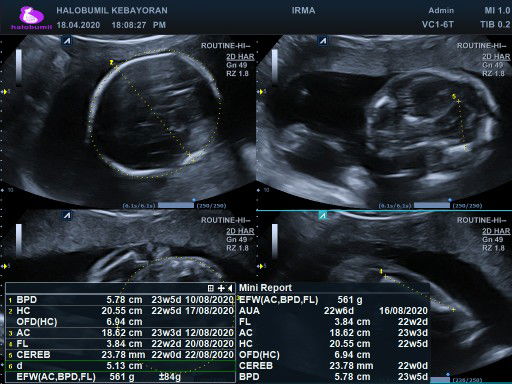Click the Mini Report title
512x384 pixels.
pos(265,288)
